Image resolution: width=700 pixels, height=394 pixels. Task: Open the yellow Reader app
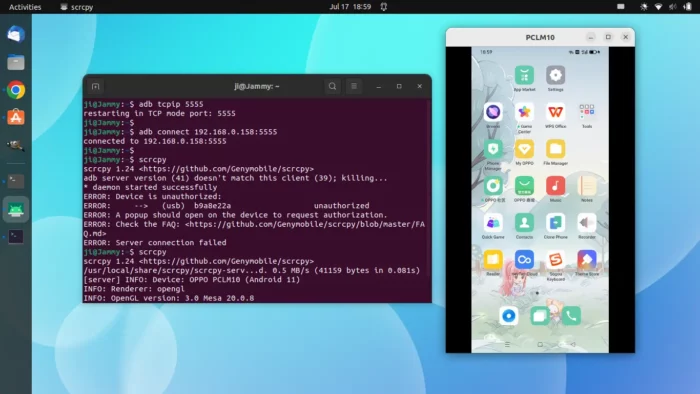click(x=493, y=260)
